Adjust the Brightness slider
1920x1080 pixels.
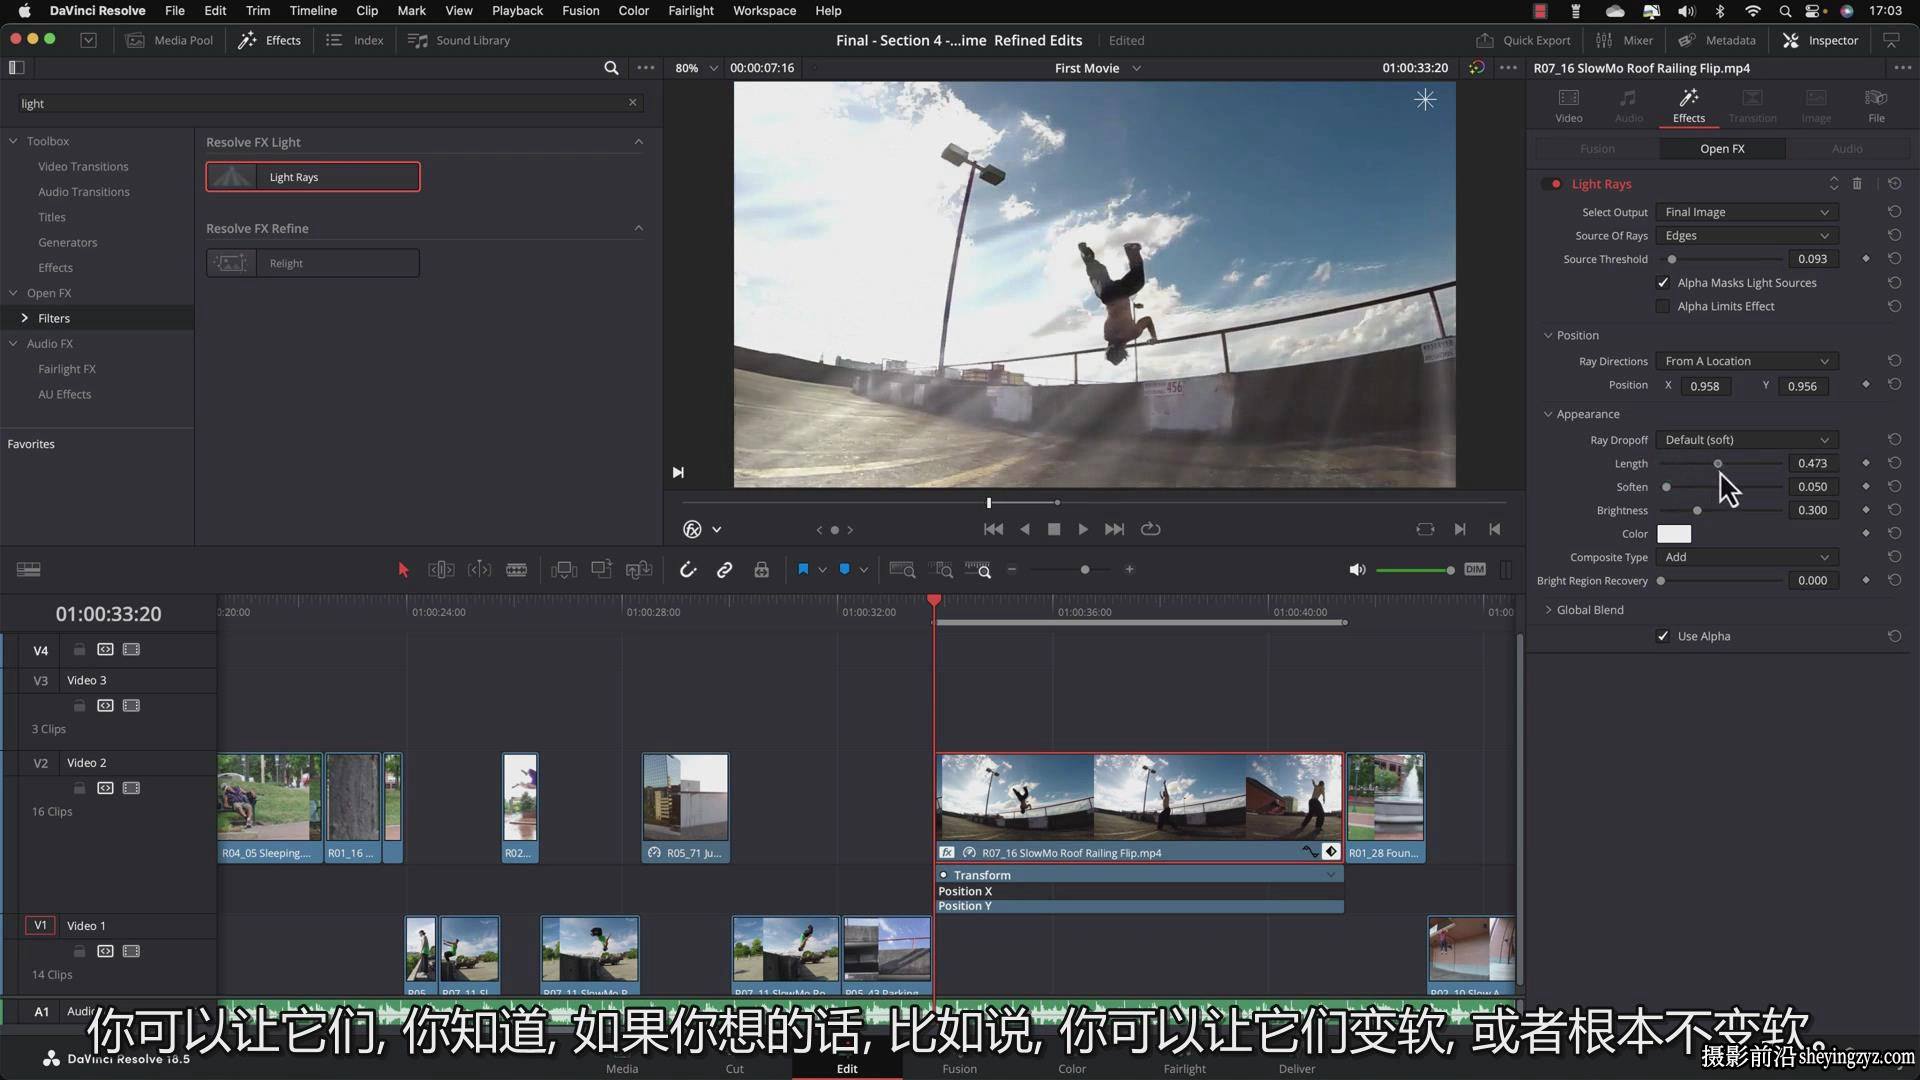pyautogui.click(x=1698, y=511)
